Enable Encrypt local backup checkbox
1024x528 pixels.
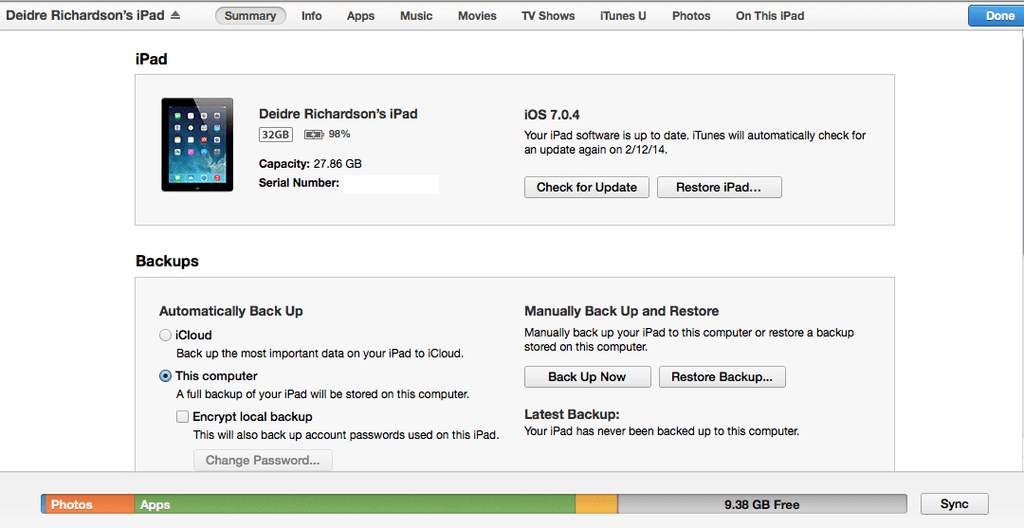click(182, 416)
